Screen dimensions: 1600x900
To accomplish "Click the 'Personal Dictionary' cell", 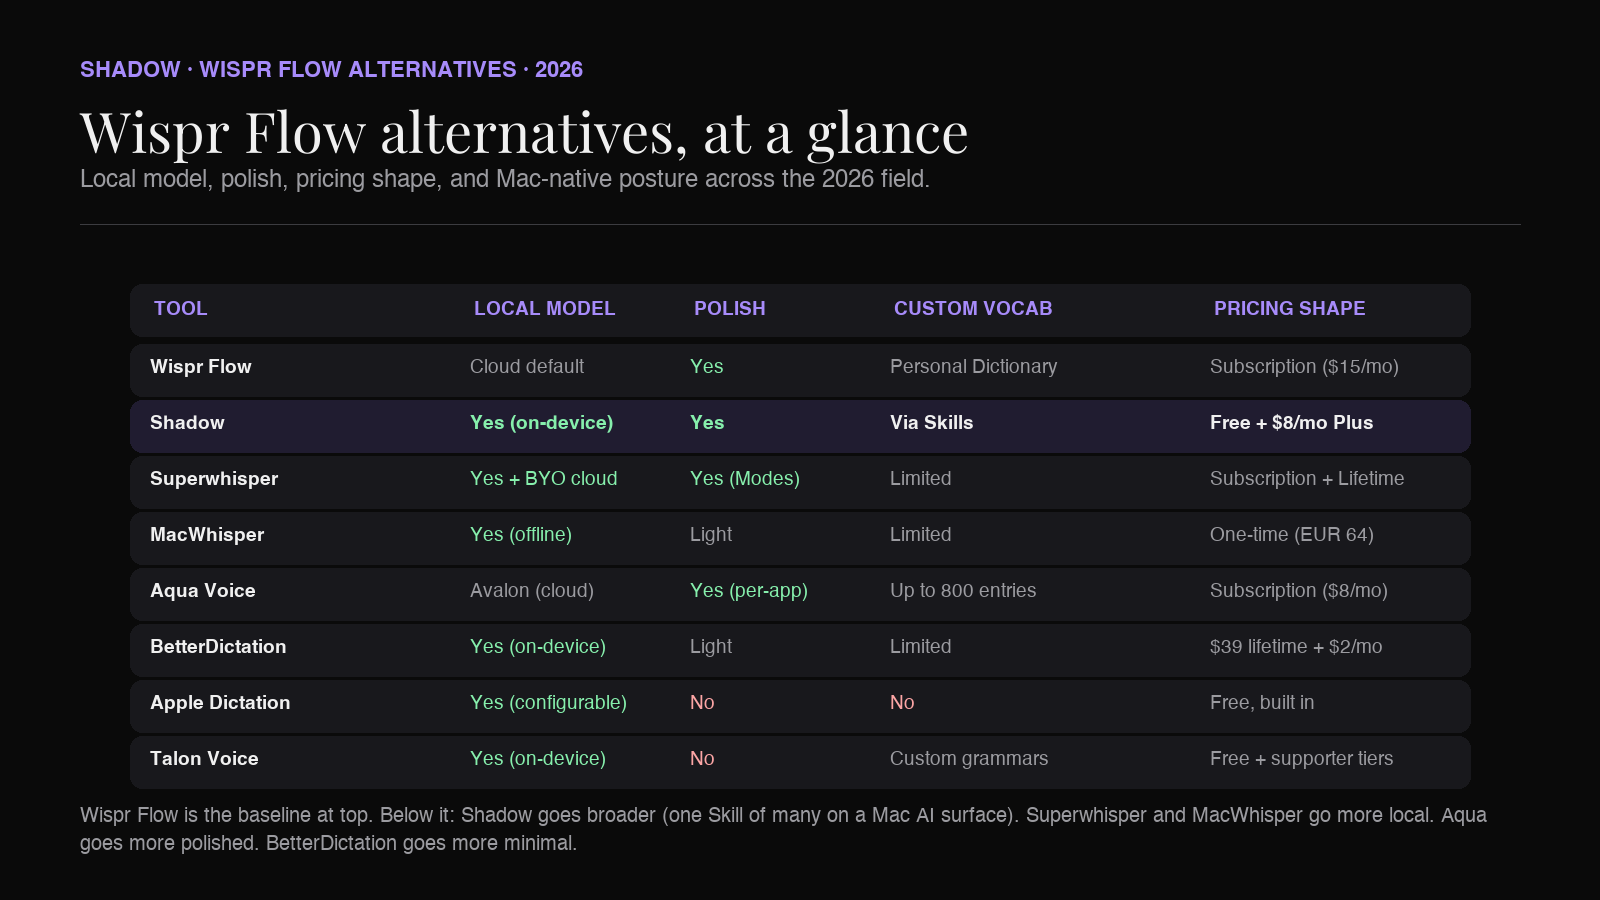I will click(x=973, y=367).
